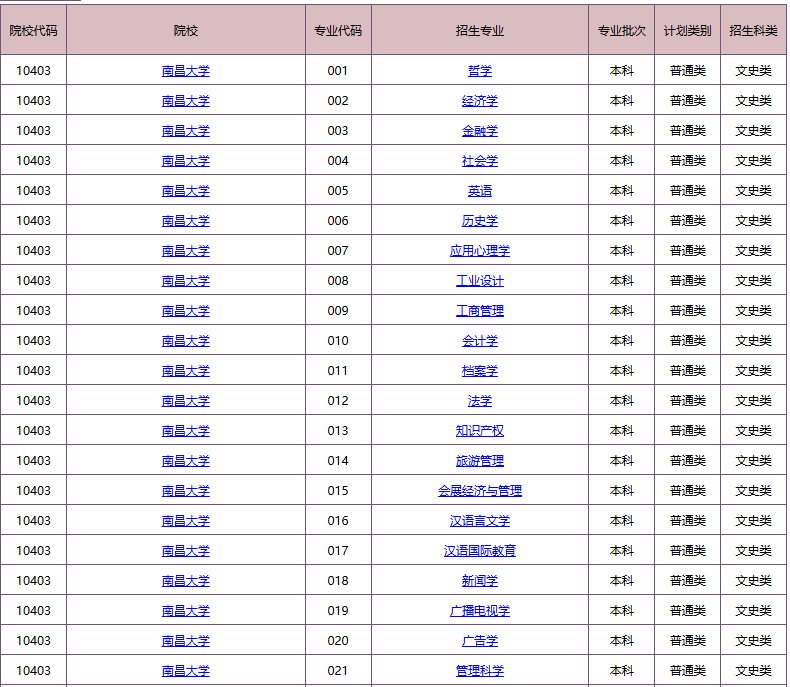This screenshot has width=790, height=687.
Task: Open the 英语 major link
Action: pos(480,191)
